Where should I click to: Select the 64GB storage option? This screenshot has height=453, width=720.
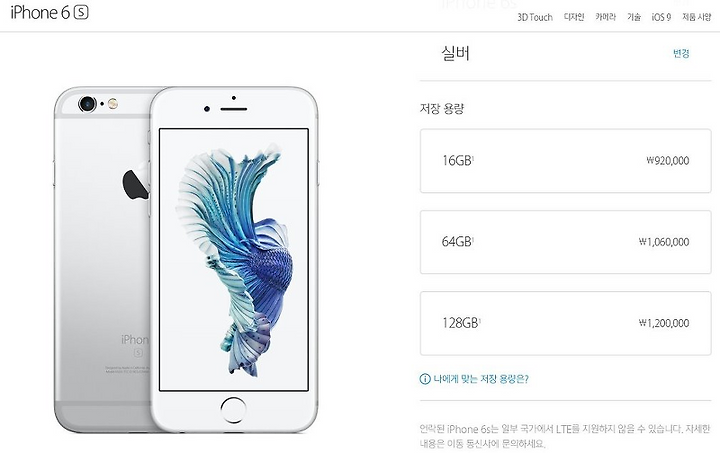click(x=565, y=242)
